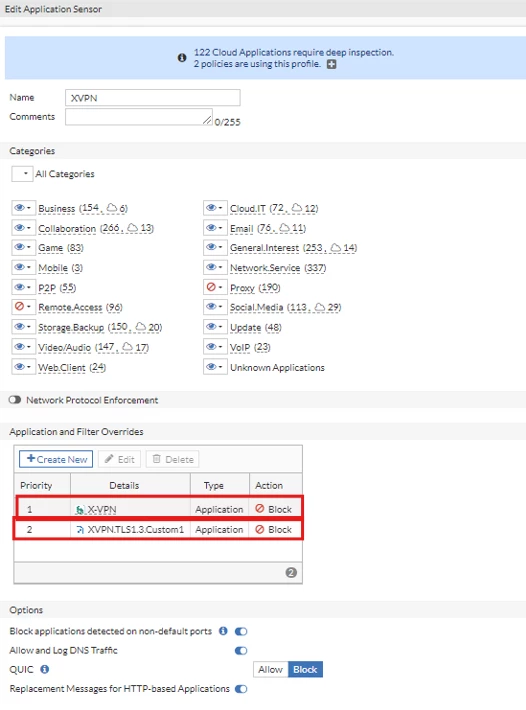Click the cloud icon next to Collaboration
Screen dimensions: 526x710
click(132, 228)
